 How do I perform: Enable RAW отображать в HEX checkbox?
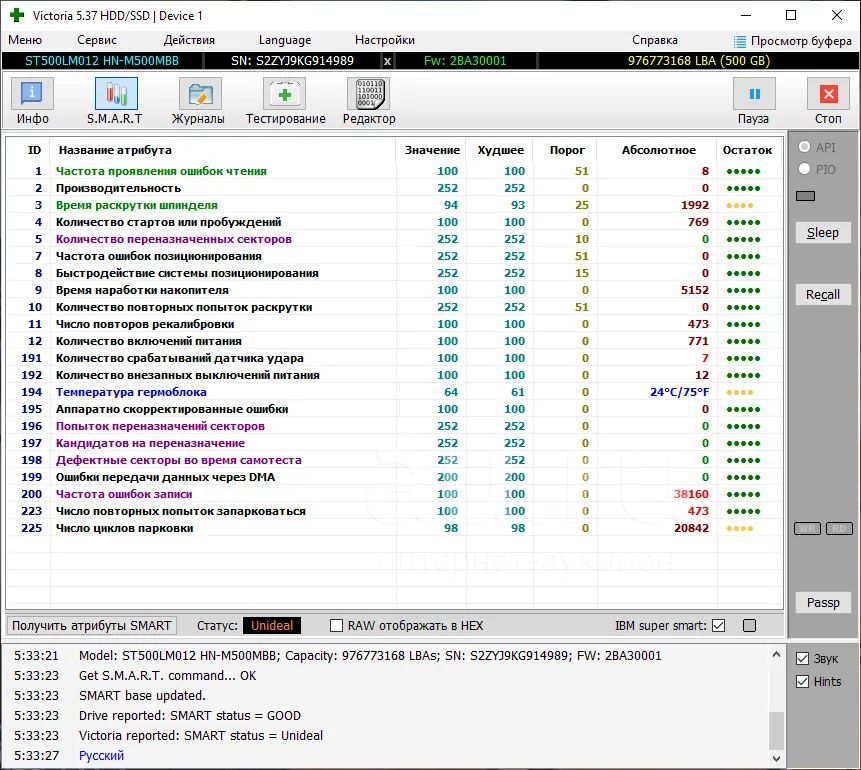click(337, 626)
